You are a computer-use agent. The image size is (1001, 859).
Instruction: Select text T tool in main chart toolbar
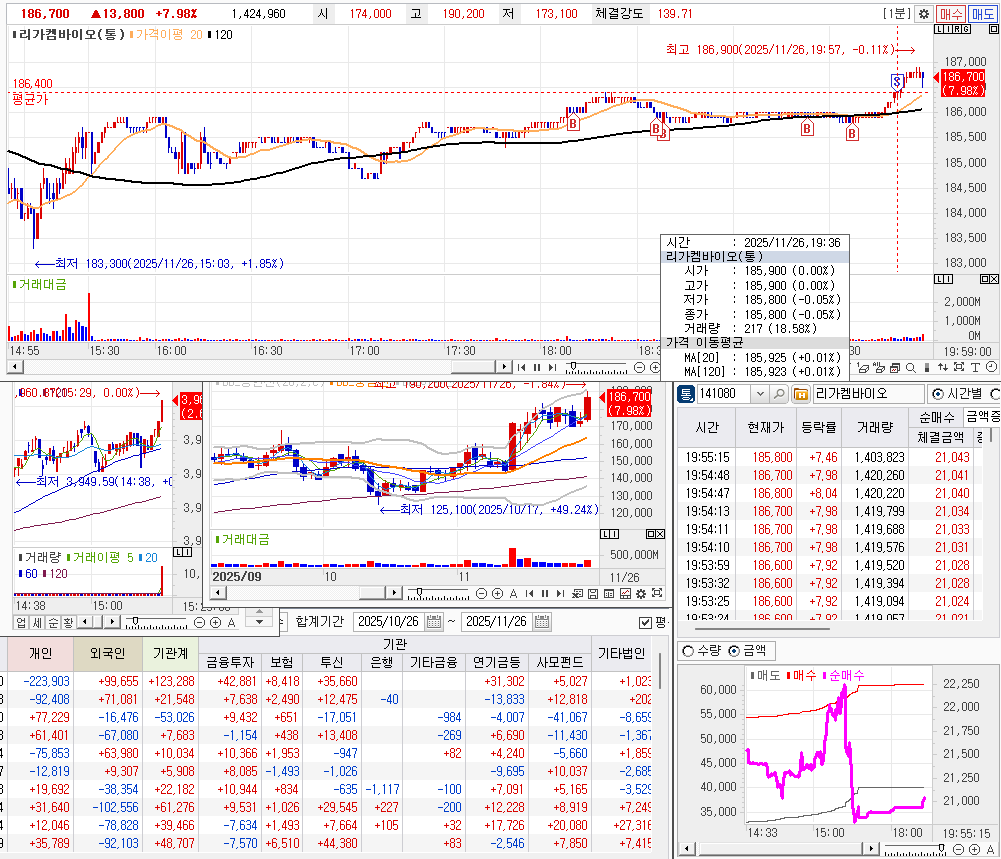click(975, 368)
